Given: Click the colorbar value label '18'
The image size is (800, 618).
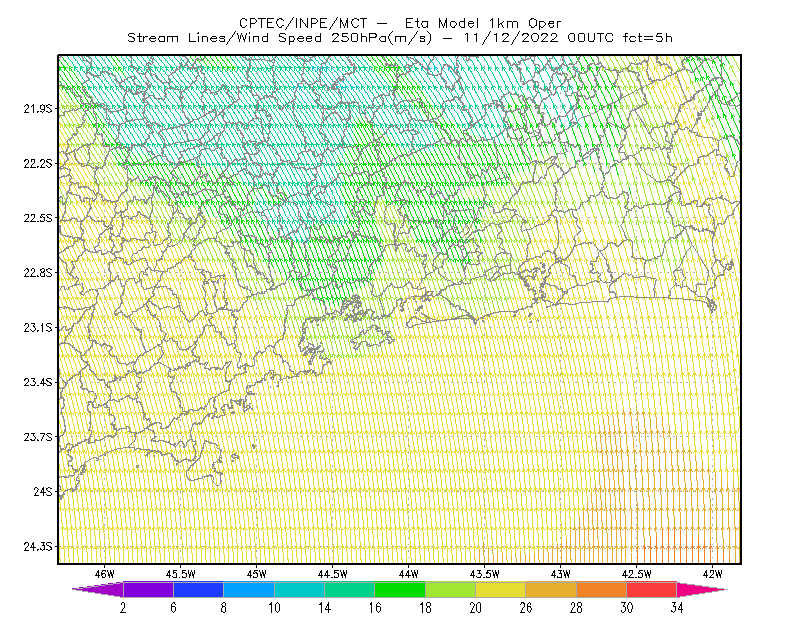Looking at the screenshot, I should coord(425,608).
